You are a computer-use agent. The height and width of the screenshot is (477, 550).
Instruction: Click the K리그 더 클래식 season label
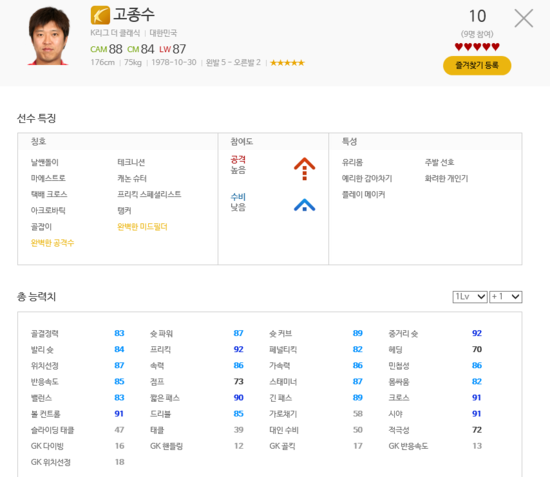click(x=115, y=33)
